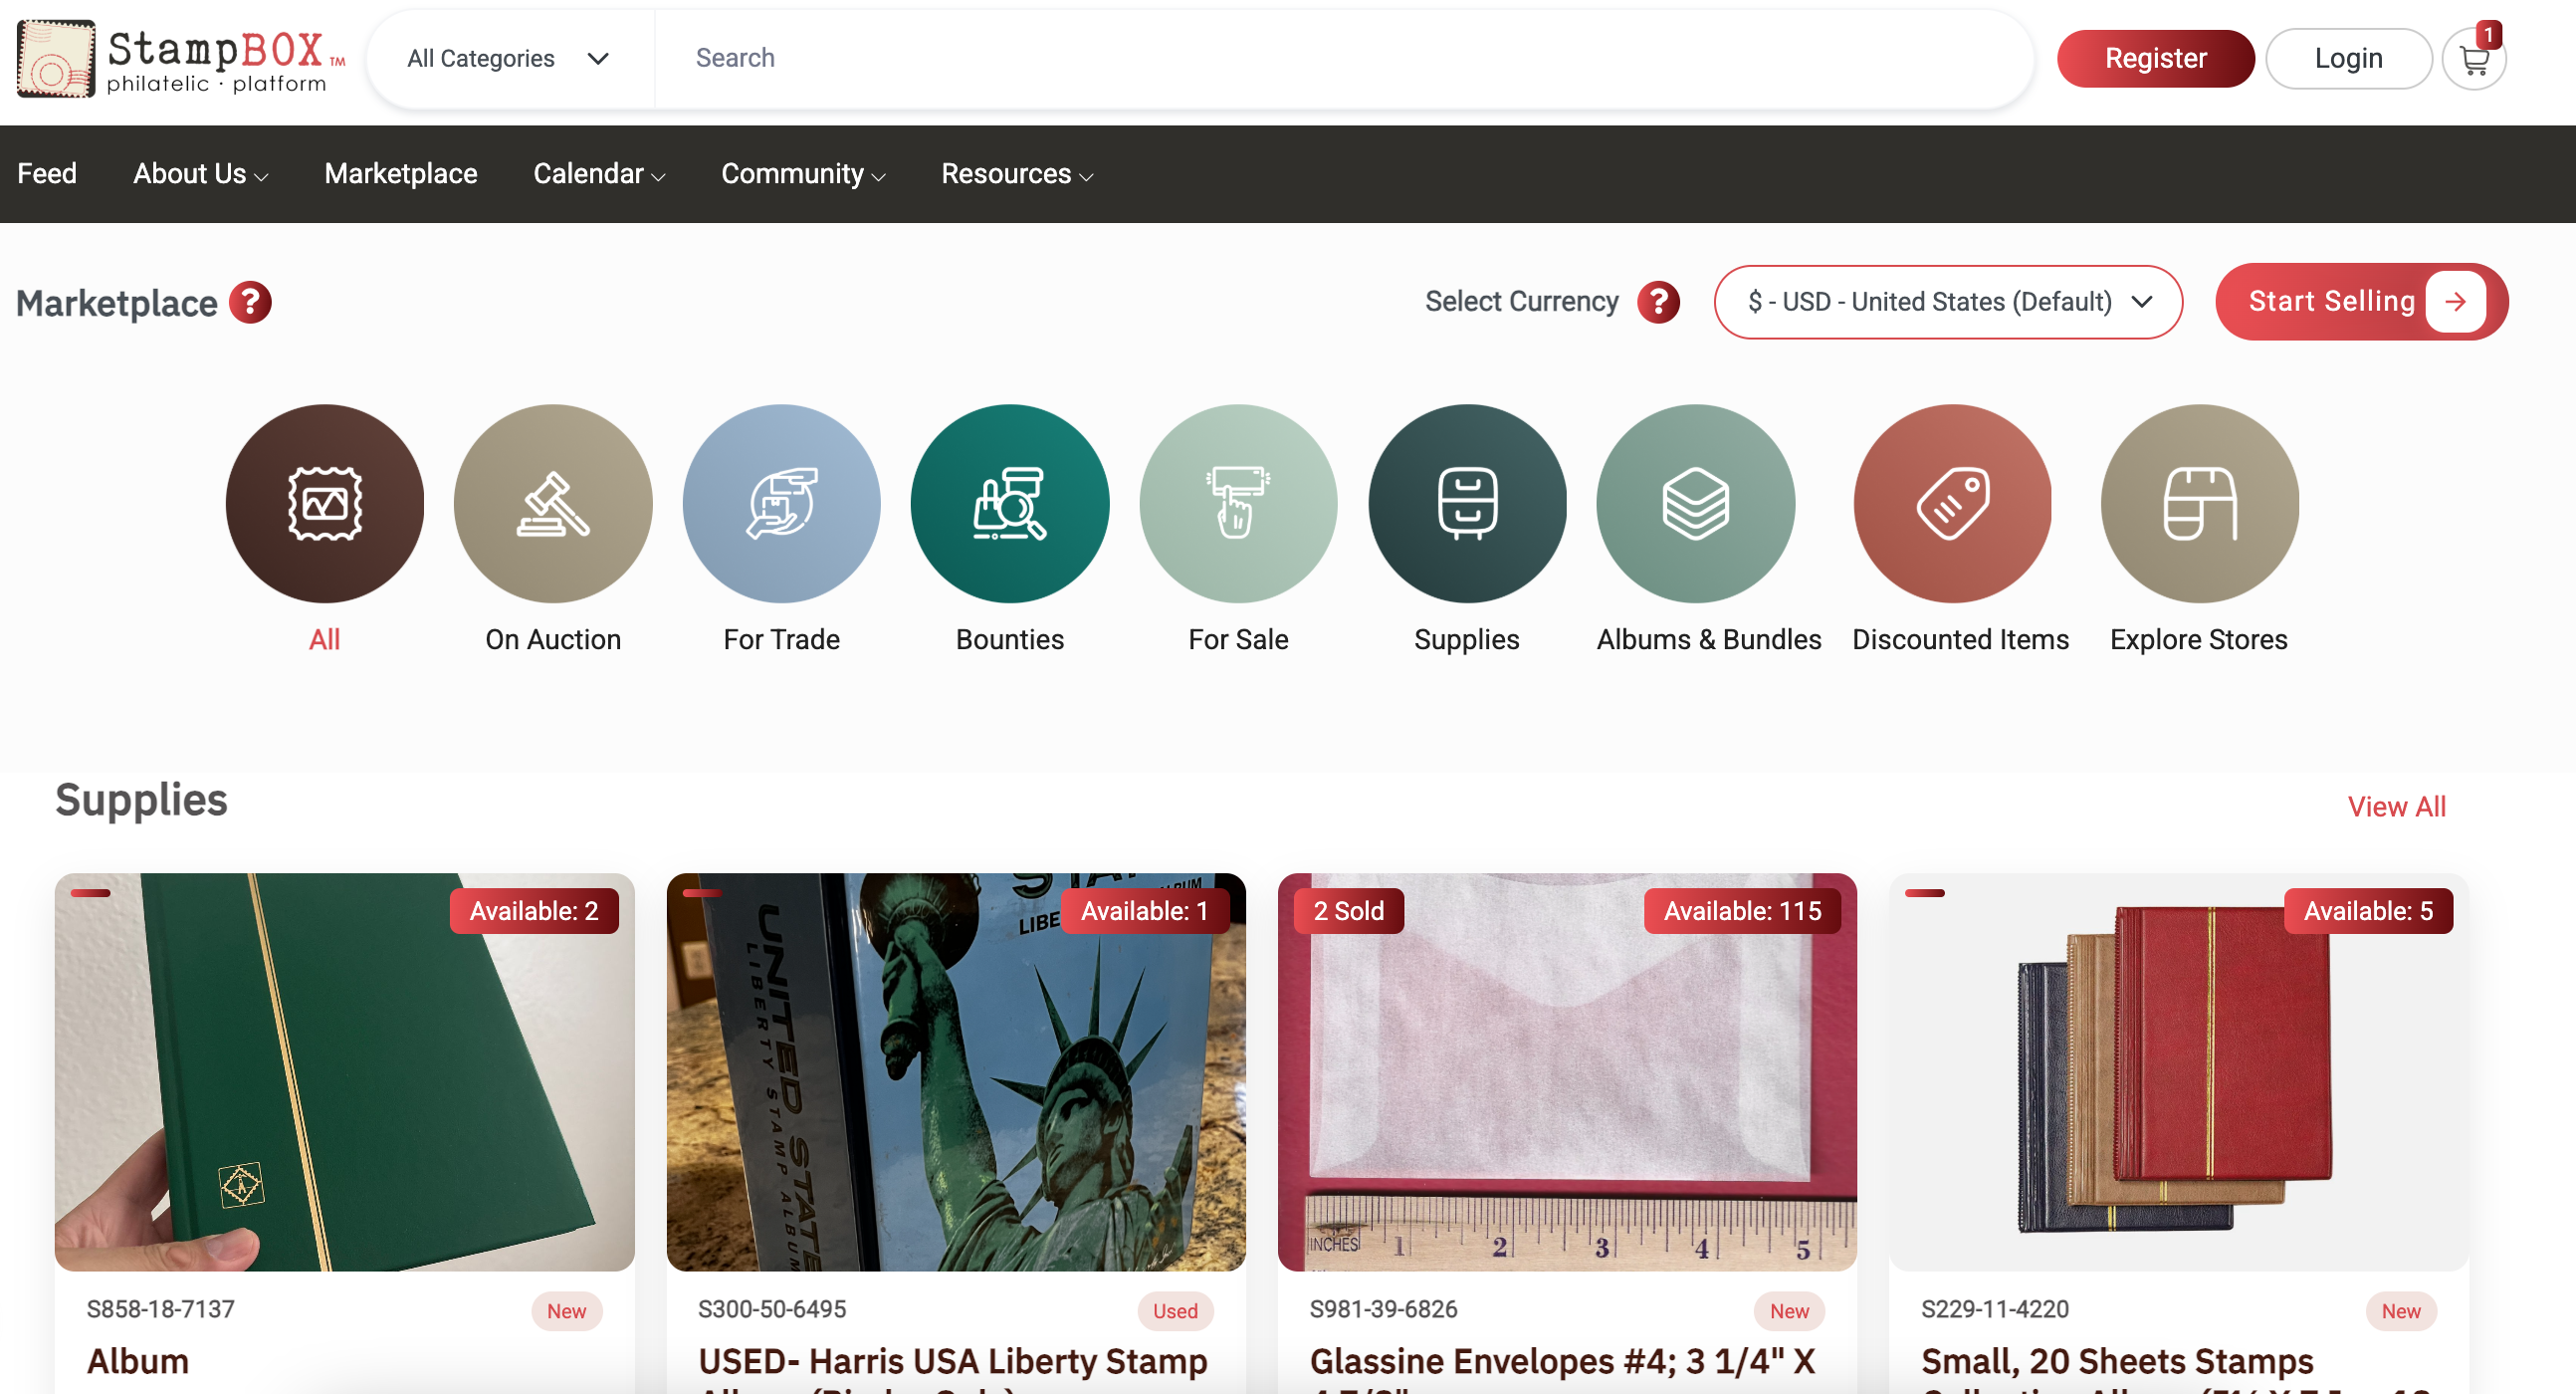Image resolution: width=2576 pixels, height=1394 pixels.
Task: Expand the All Categories dropdown
Action: tap(508, 58)
